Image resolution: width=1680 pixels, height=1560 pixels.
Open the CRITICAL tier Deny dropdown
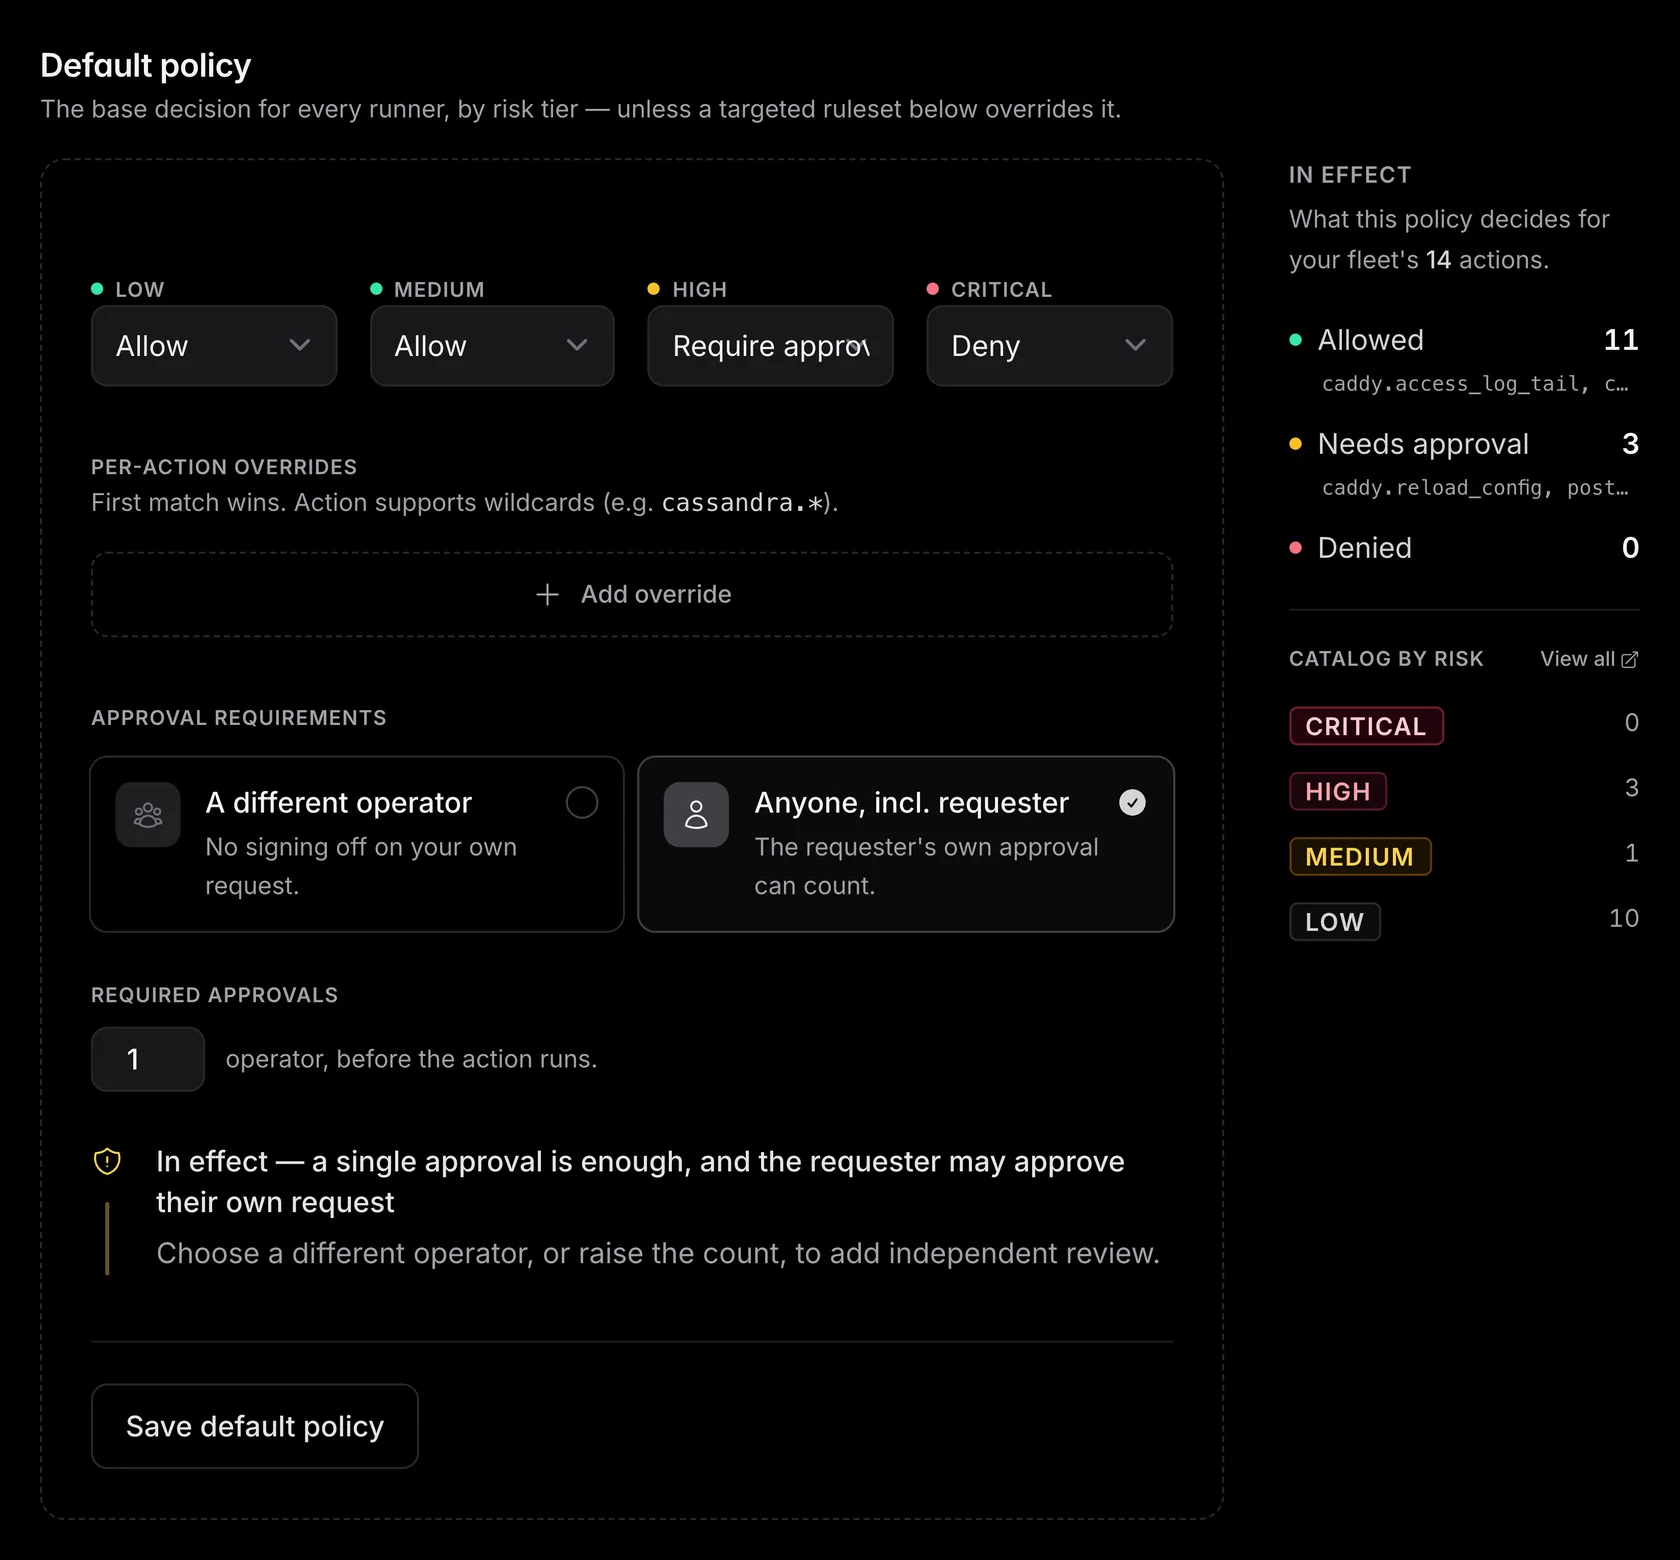(1049, 346)
